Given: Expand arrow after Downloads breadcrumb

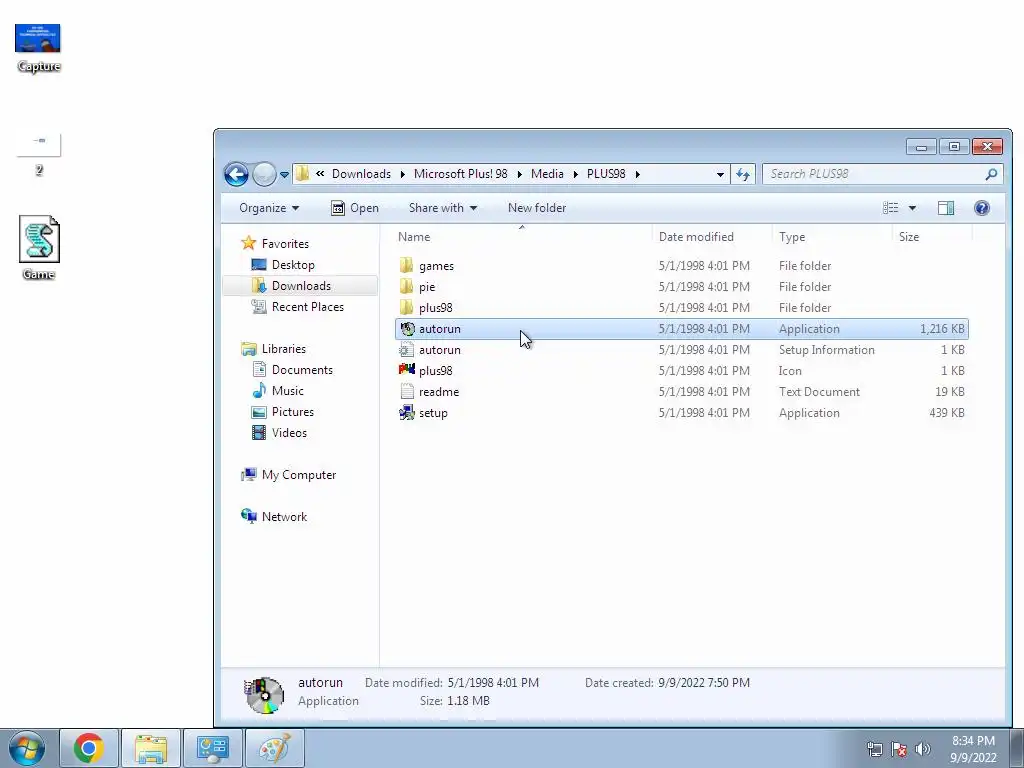Looking at the screenshot, I should 402,174.
